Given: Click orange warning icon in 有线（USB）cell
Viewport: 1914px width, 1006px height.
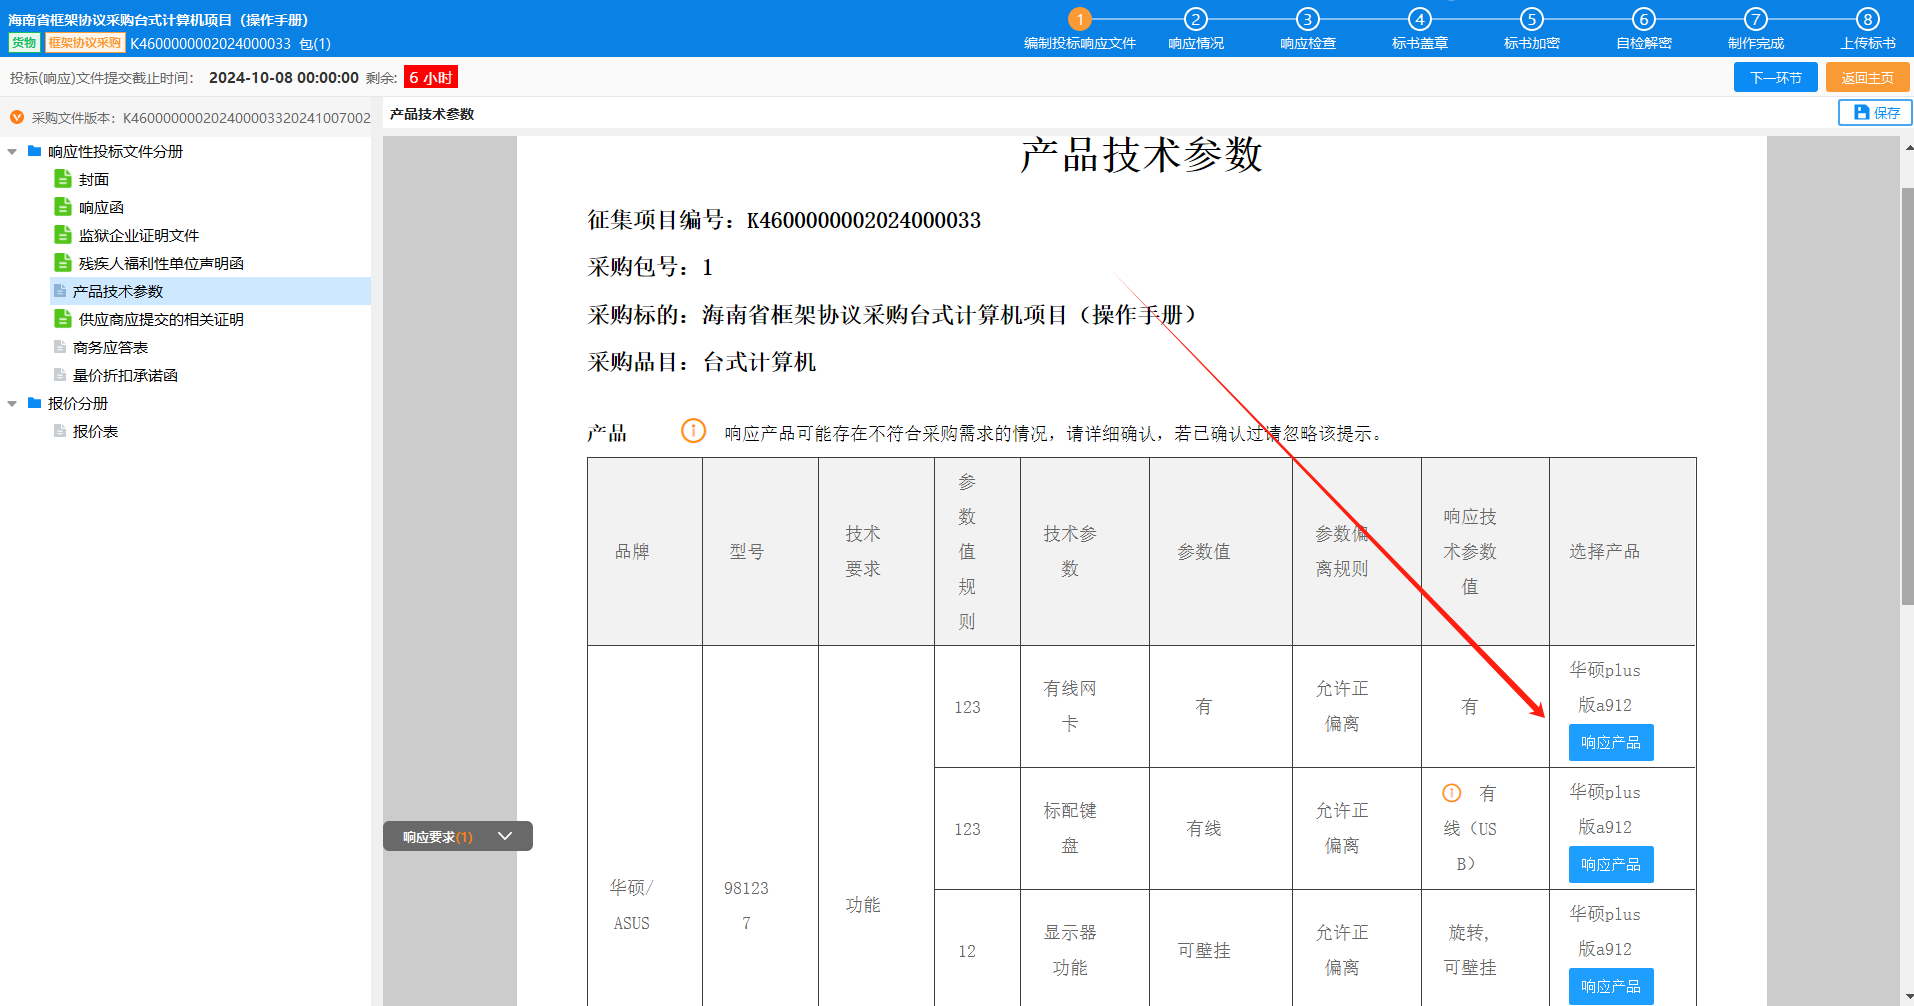Looking at the screenshot, I should click(1452, 793).
